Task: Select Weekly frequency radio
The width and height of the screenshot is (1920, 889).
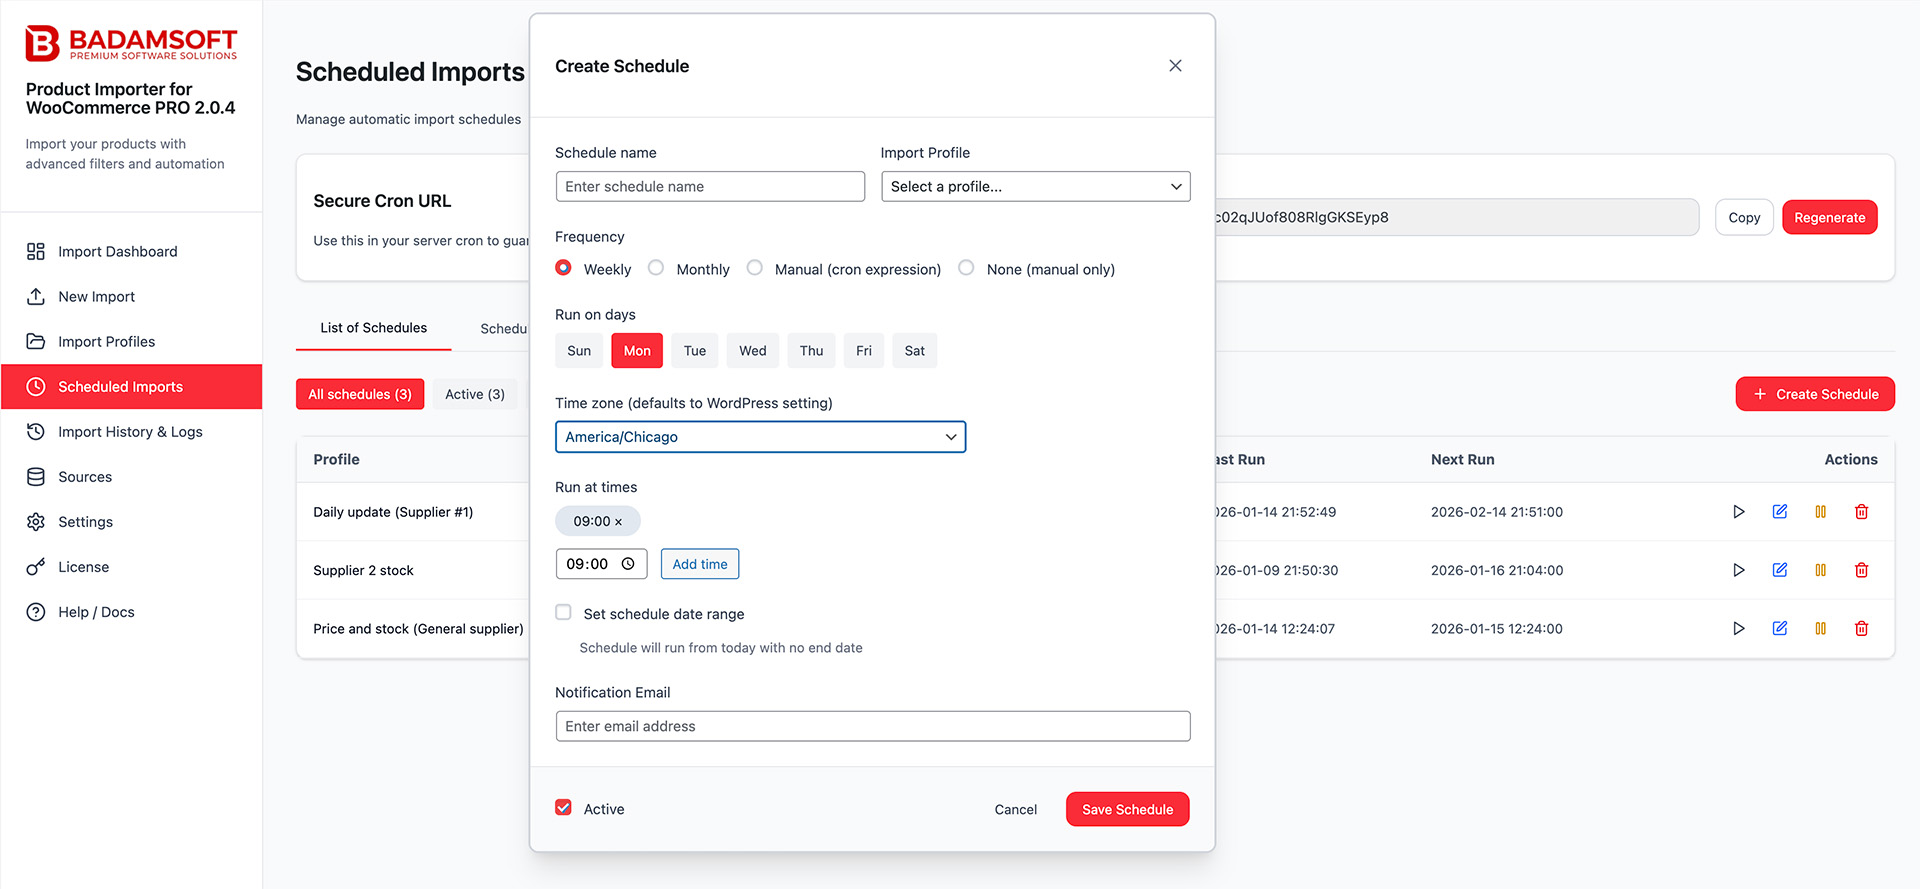Action: (x=564, y=268)
